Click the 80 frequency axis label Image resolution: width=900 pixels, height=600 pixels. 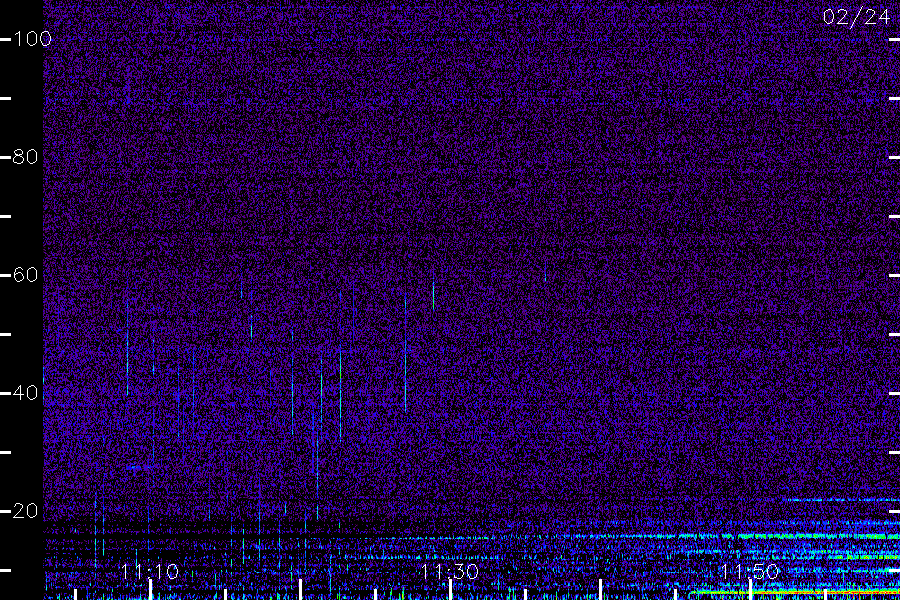tap(25, 157)
